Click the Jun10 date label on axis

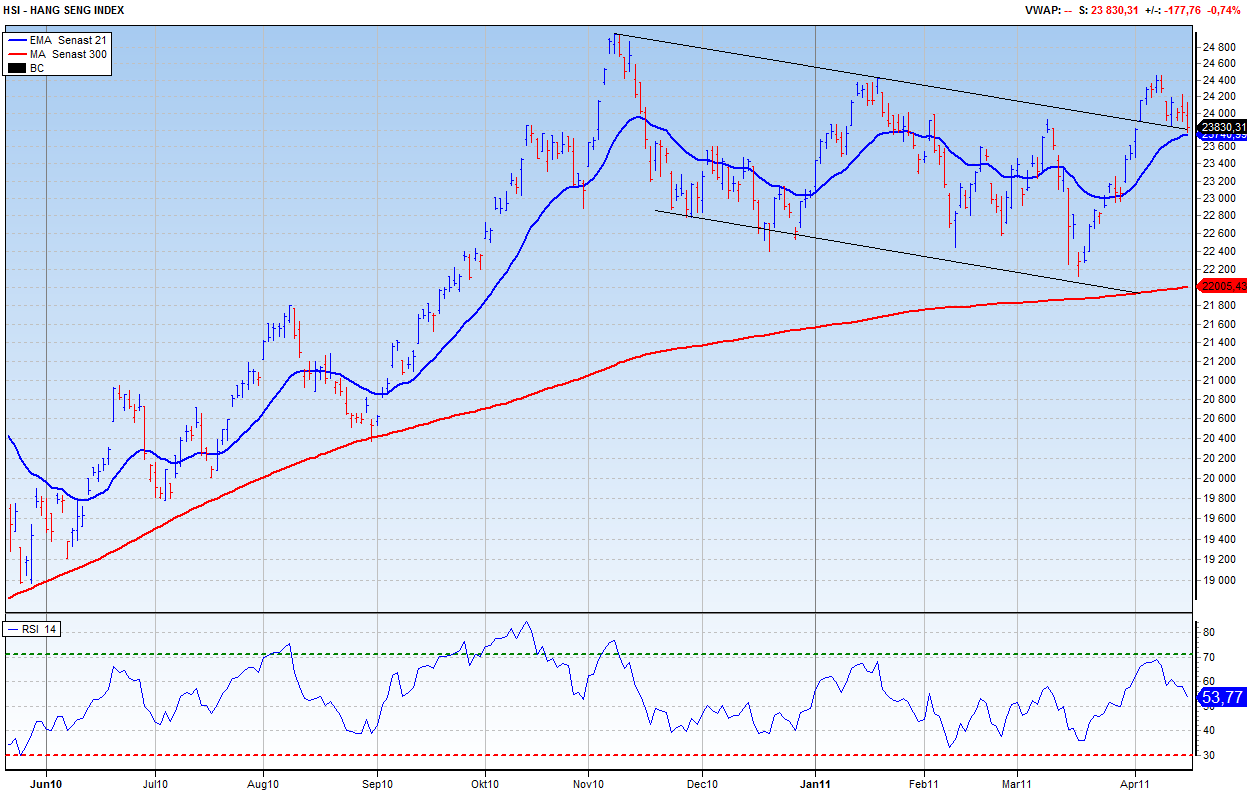pos(47,782)
